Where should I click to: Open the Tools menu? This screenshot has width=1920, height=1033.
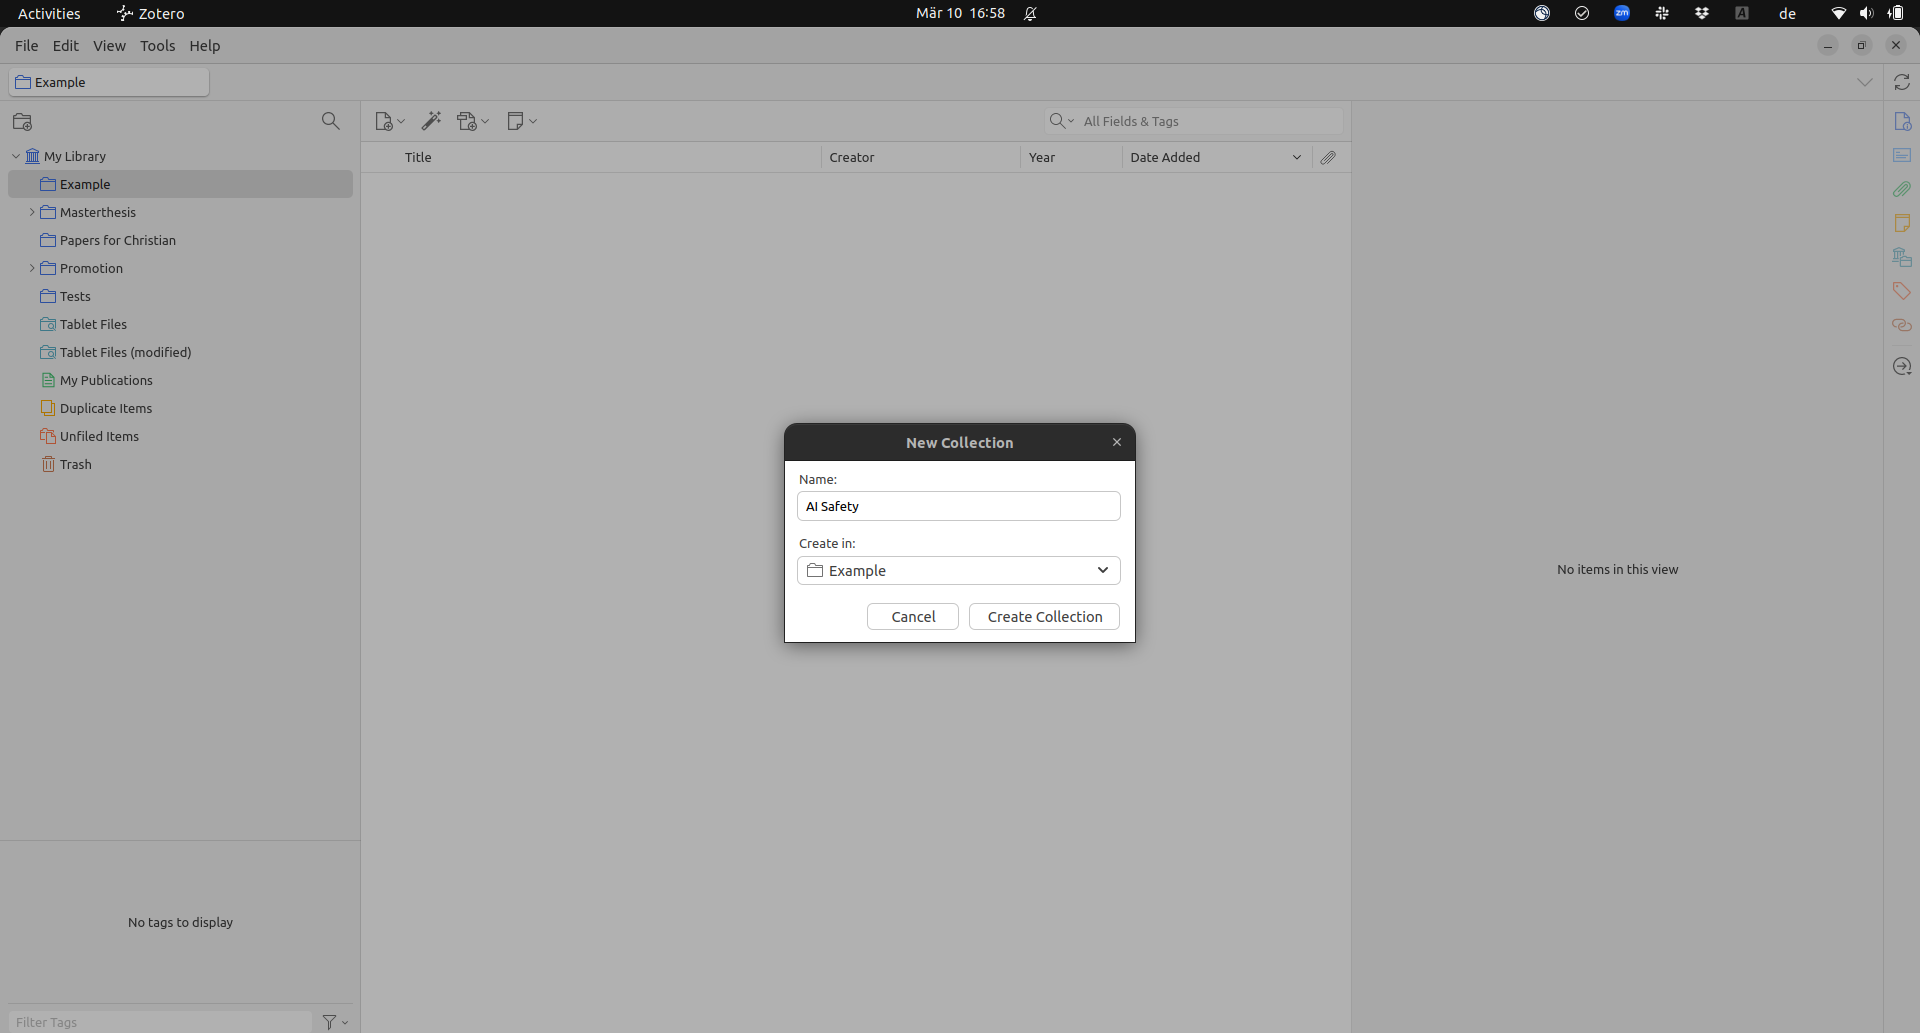[x=157, y=46]
